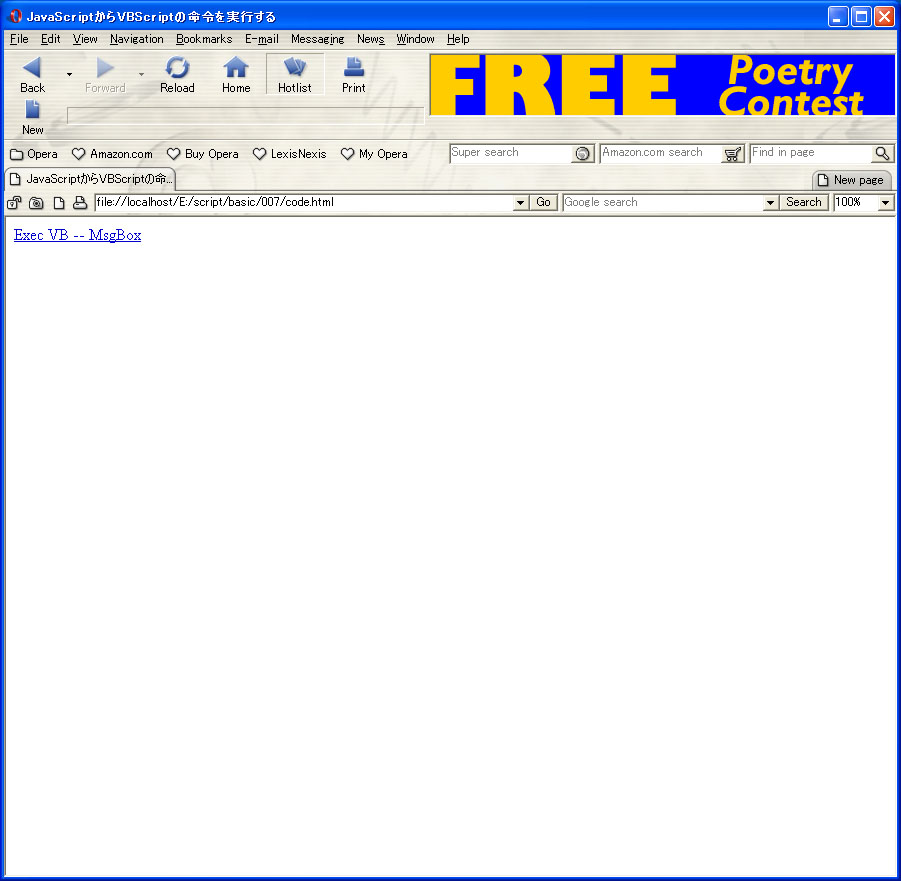Click the address field with code.html URL
Image resolution: width=901 pixels, height=881 pixels.
click(304, 202)
